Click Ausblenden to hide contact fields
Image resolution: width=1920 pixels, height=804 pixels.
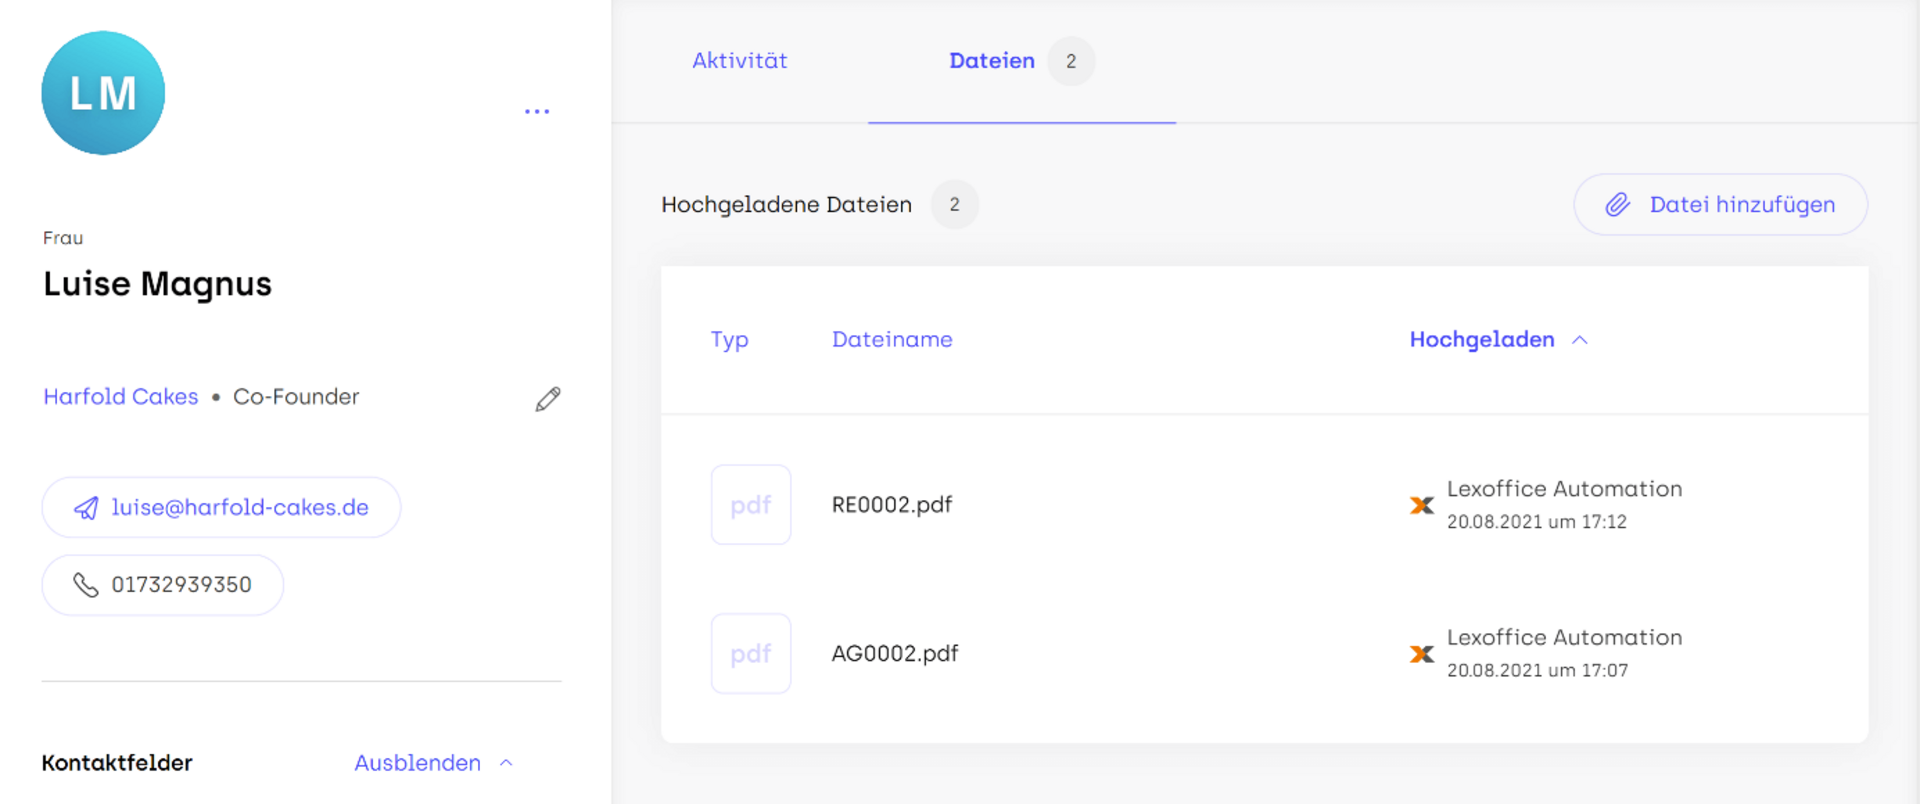pyautogui.click(x=417, y=763)
